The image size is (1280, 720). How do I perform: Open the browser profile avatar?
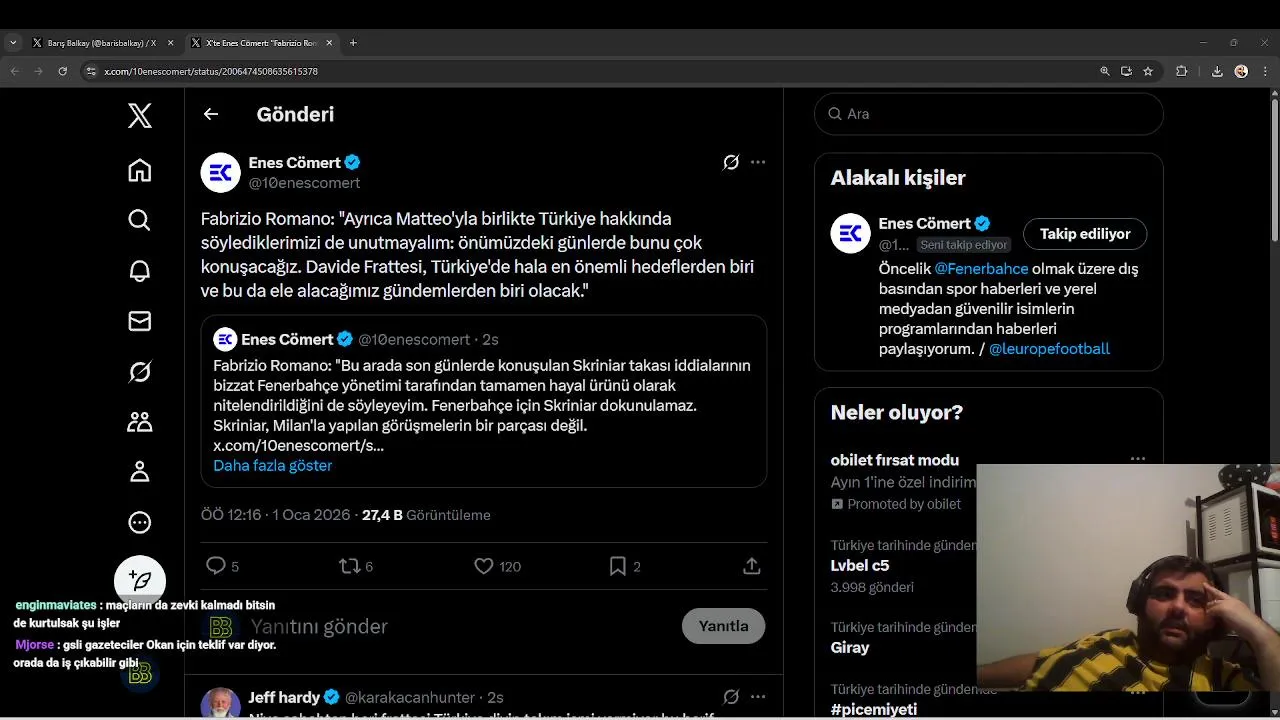click(1241, 71)
